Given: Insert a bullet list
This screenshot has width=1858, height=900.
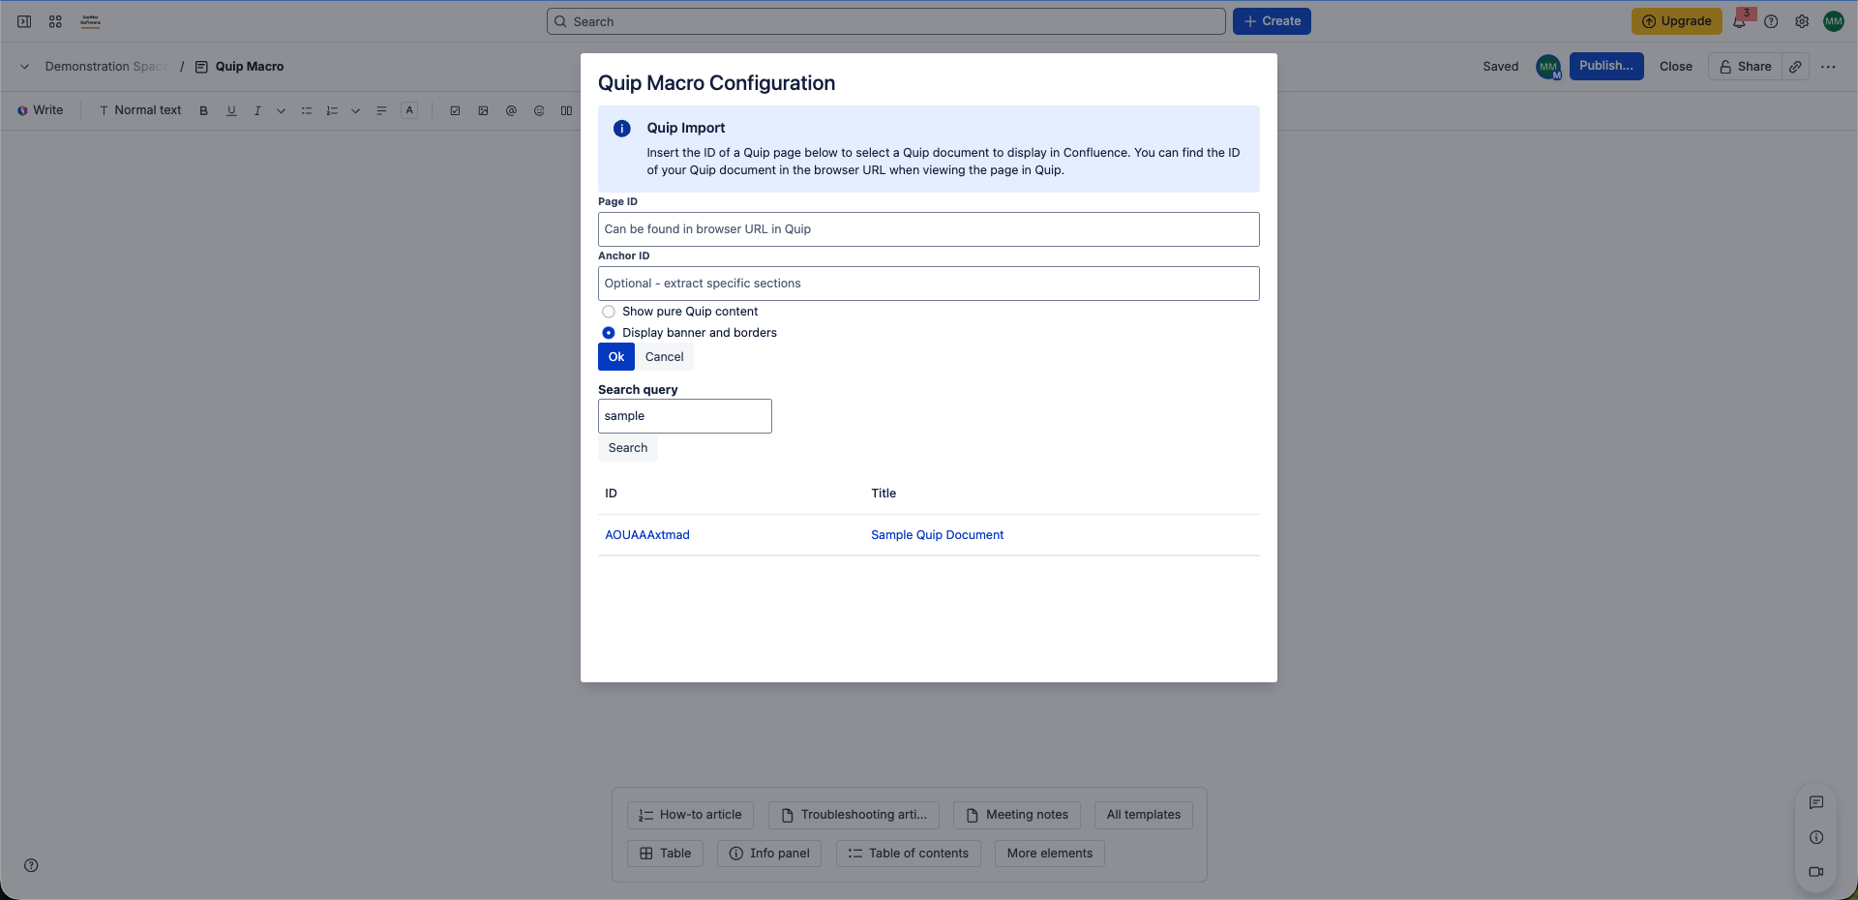Looking at the screenshot, I should pyautogui.click(x=307, y=111).
